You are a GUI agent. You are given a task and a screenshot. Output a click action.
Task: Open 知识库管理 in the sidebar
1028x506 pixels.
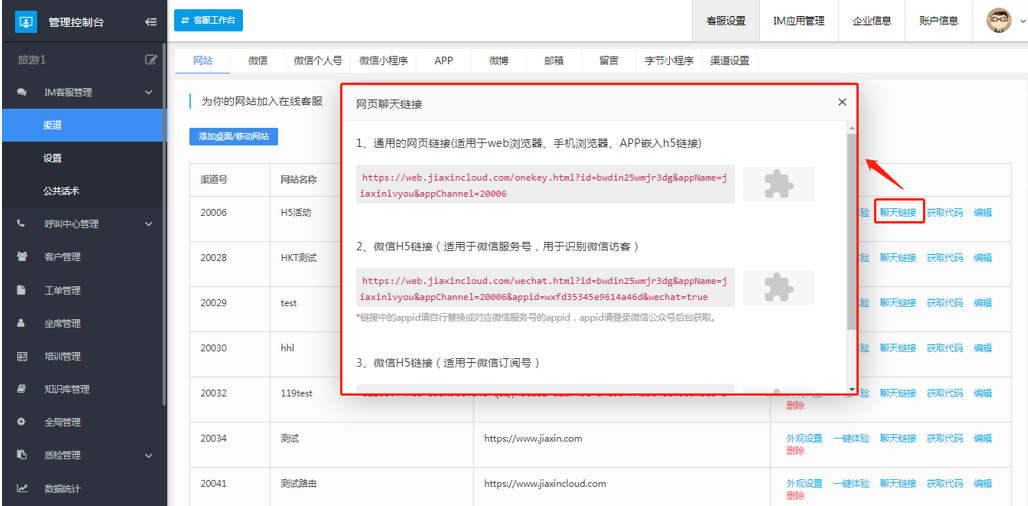(x=66, y=389)
